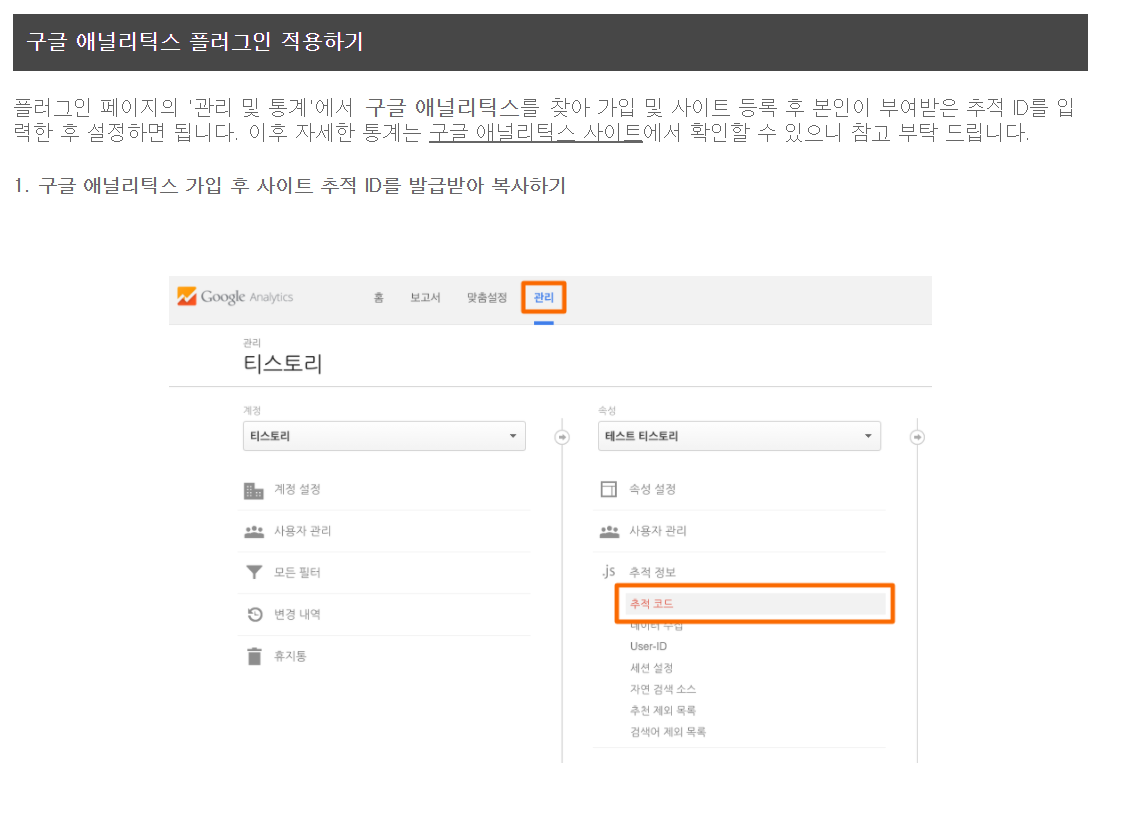This screenshot has width=1123, height=818.
Task: Click the building icon for 계정 설정
Action: tap(254, 491)
